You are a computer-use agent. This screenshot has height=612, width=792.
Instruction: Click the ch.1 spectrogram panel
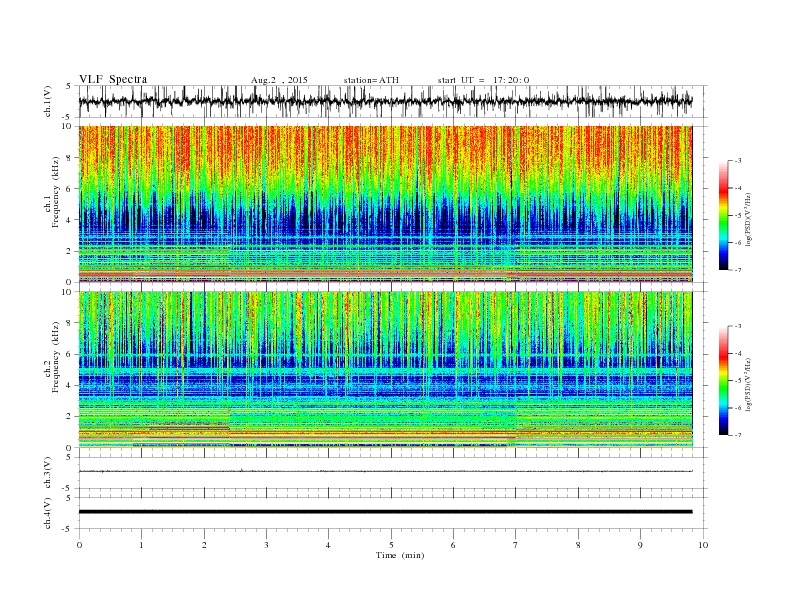click(385, 204)
